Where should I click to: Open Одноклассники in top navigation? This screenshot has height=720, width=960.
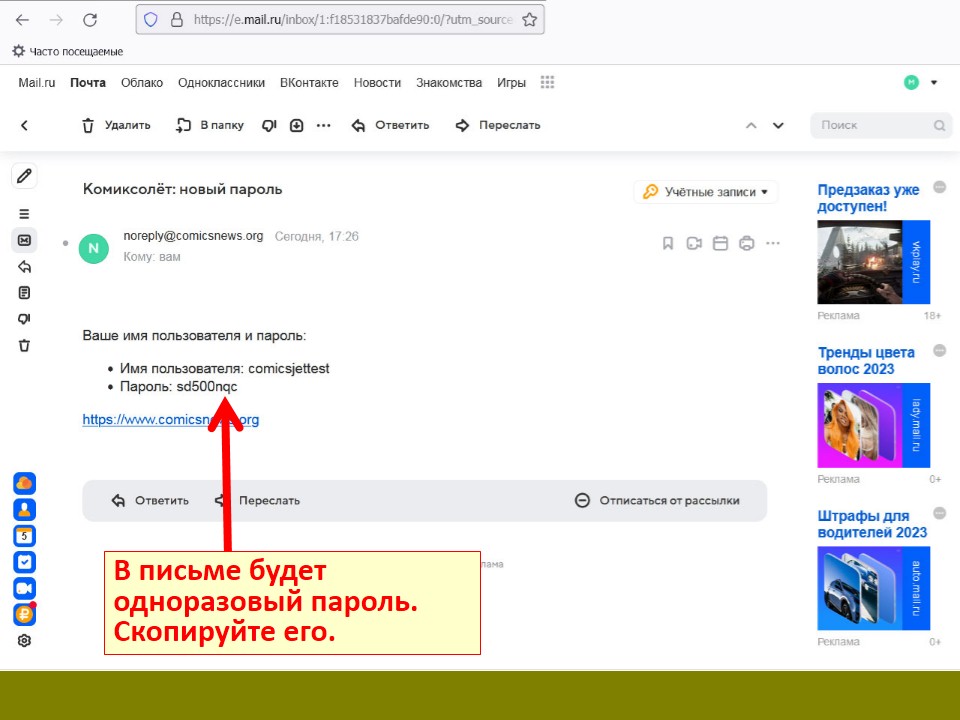coord(222,83)
